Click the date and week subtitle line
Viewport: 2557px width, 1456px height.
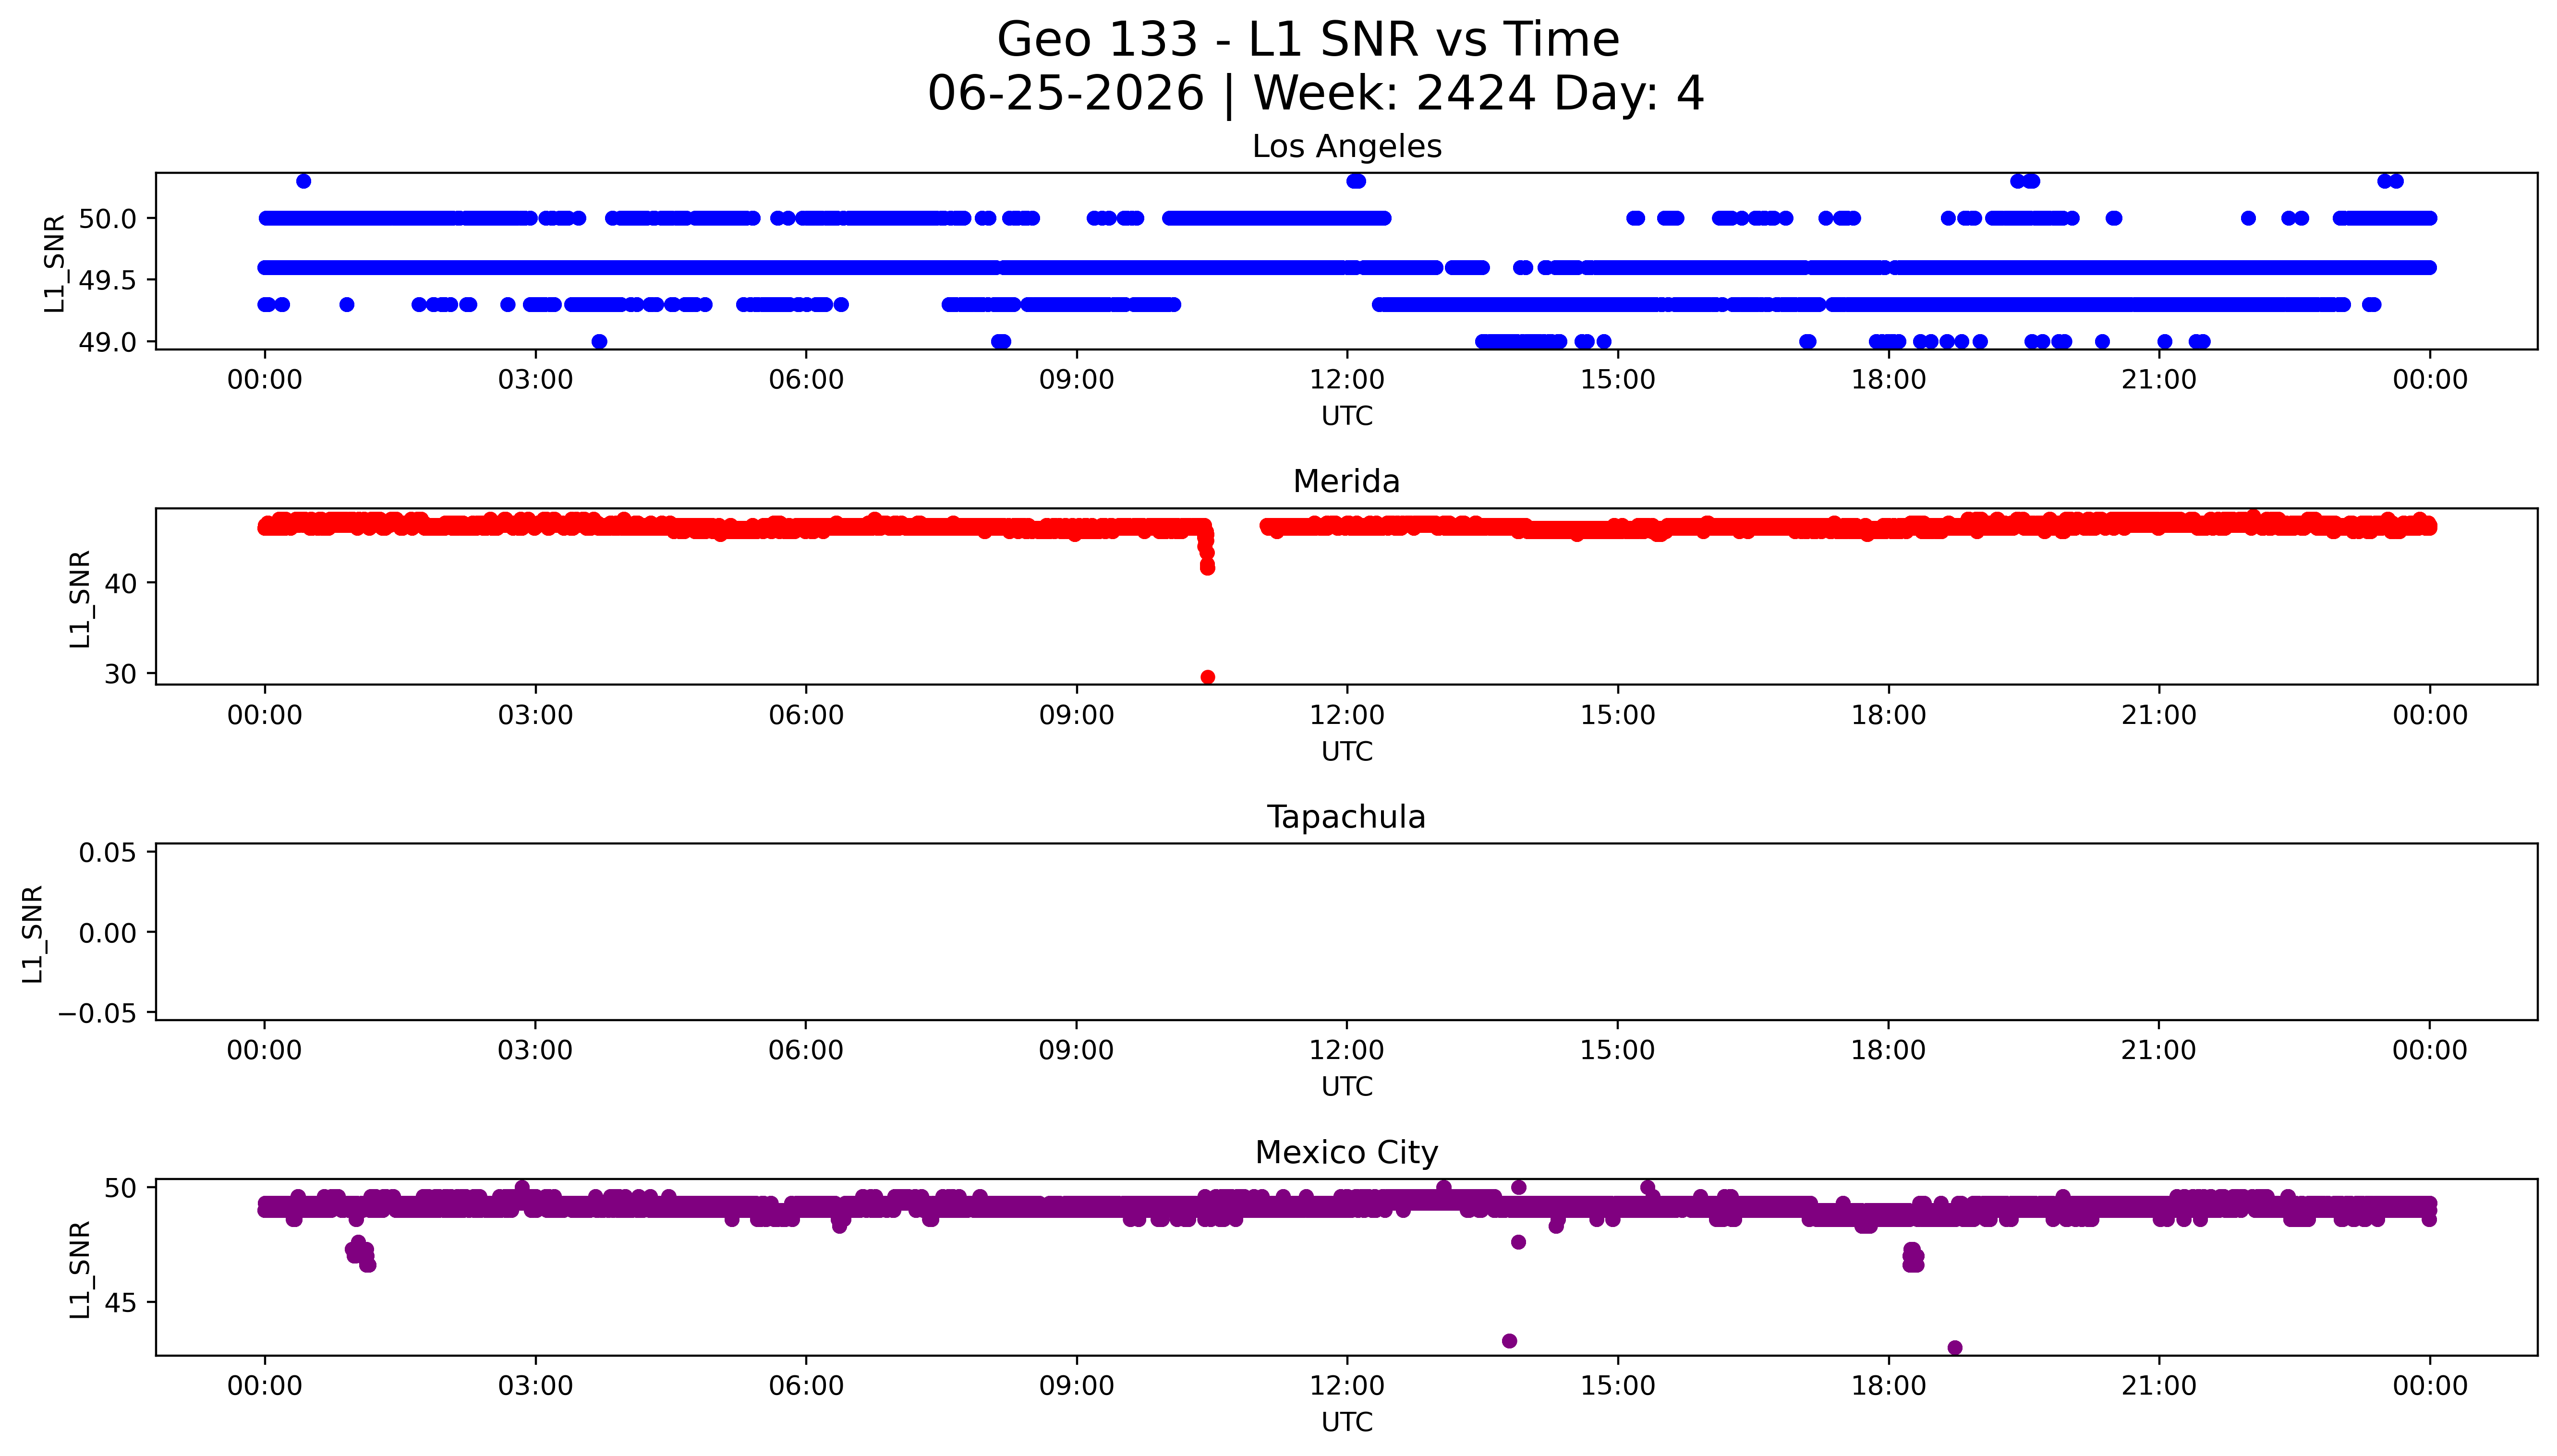[x=1315, y=93]
